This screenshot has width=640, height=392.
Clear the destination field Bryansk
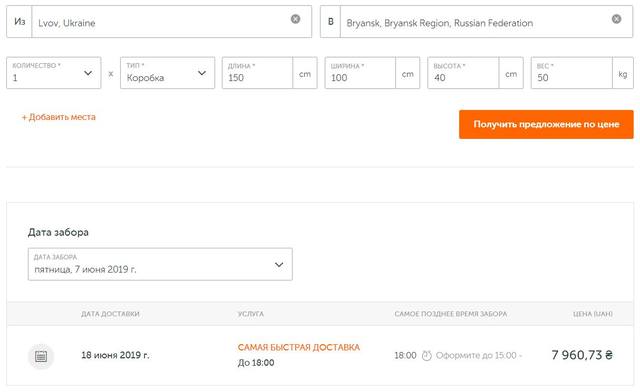point(616,19)
